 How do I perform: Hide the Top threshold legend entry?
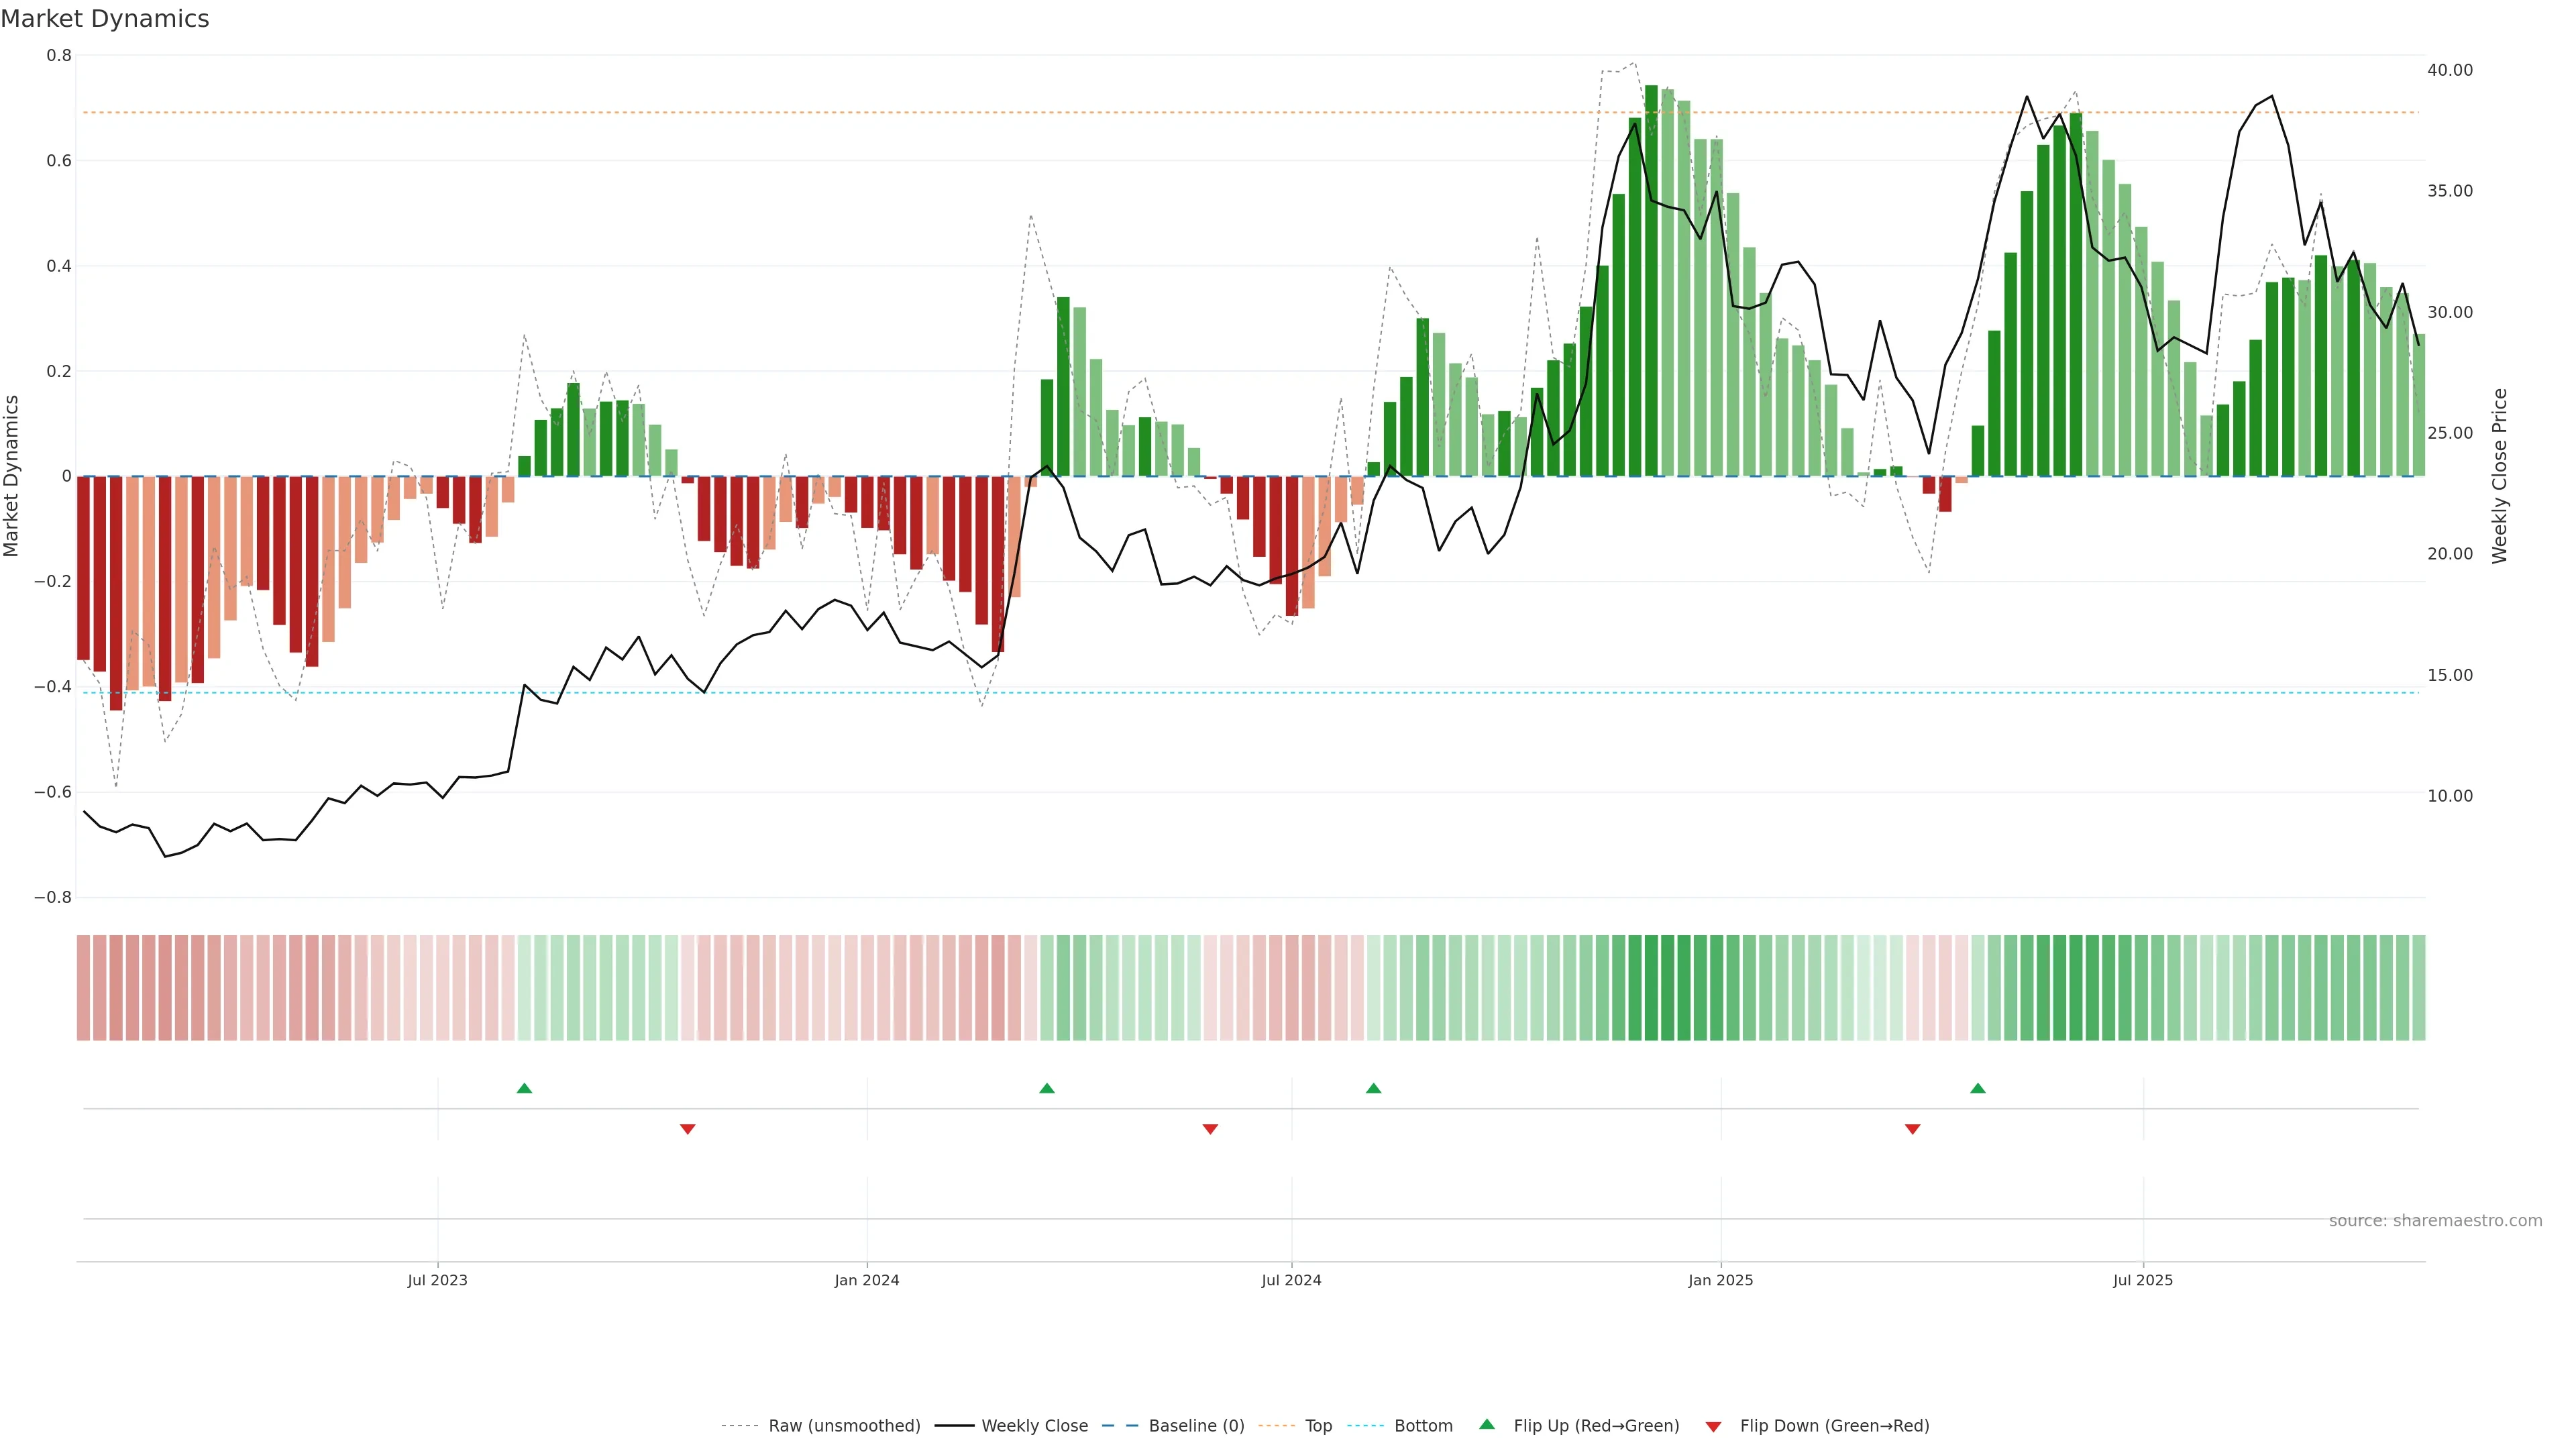[x=1318, y=1426]
